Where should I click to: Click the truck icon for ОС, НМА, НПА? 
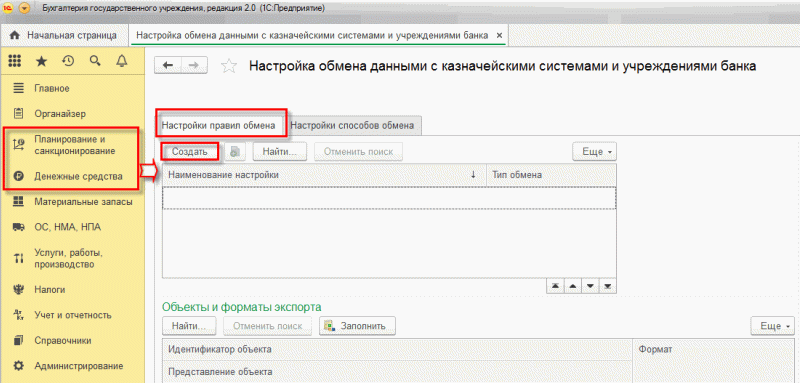[x=18, y=227]
